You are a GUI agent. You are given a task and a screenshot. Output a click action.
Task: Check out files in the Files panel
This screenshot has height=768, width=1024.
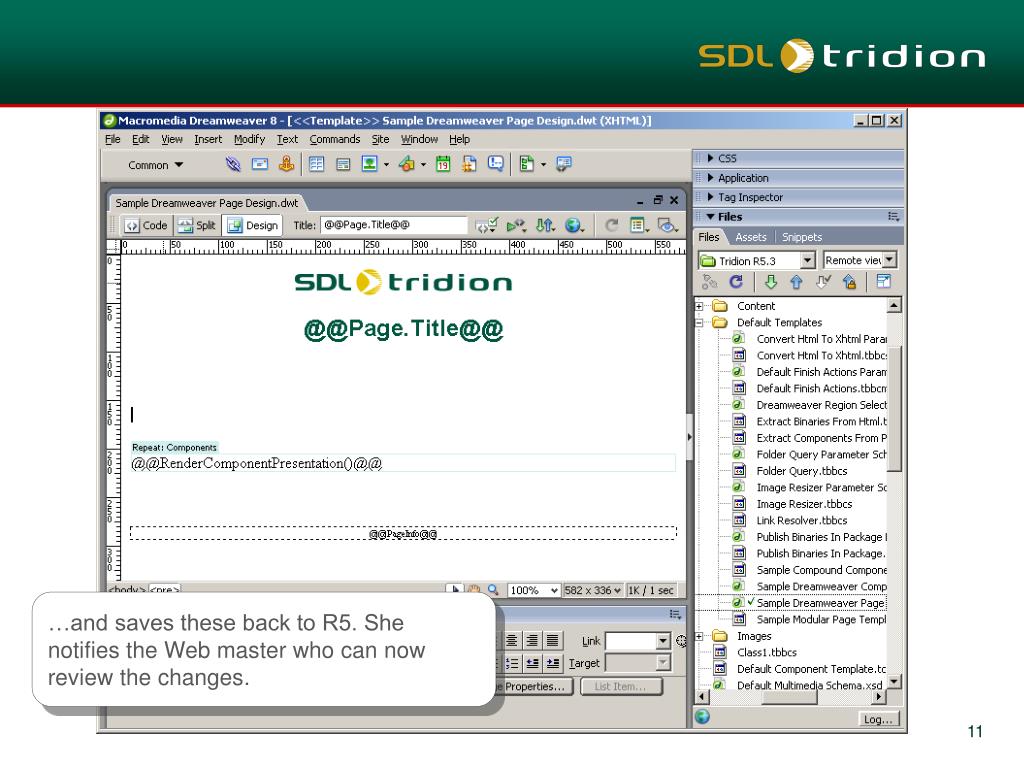point(823,281)
